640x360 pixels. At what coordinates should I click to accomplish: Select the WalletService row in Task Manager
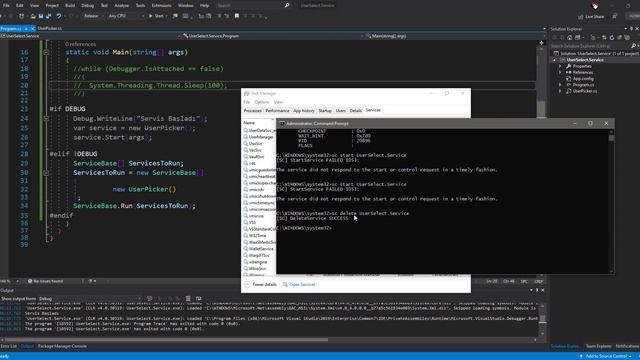click(260, 249)
